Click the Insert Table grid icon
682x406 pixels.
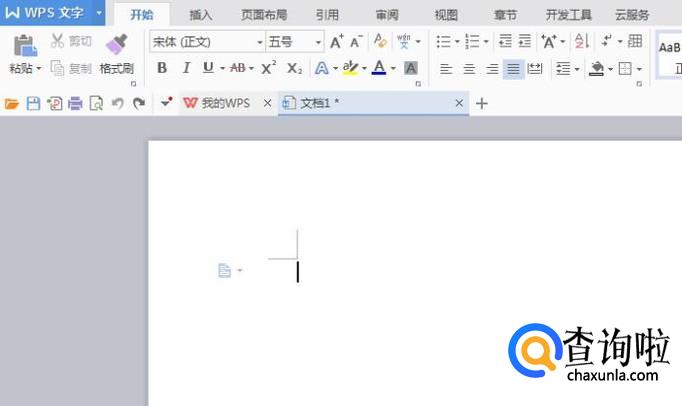coord(635,41)
